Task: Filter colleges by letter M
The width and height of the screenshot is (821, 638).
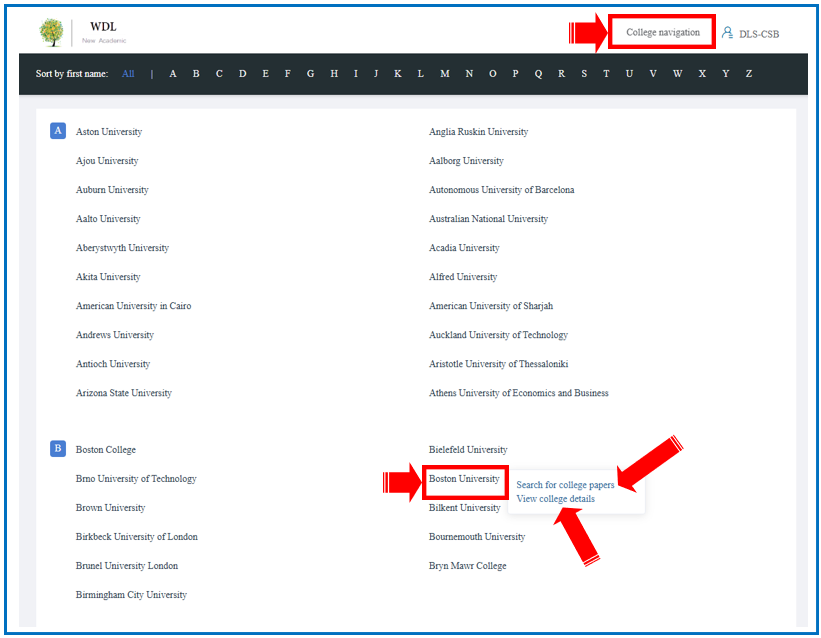Action: 445,74
